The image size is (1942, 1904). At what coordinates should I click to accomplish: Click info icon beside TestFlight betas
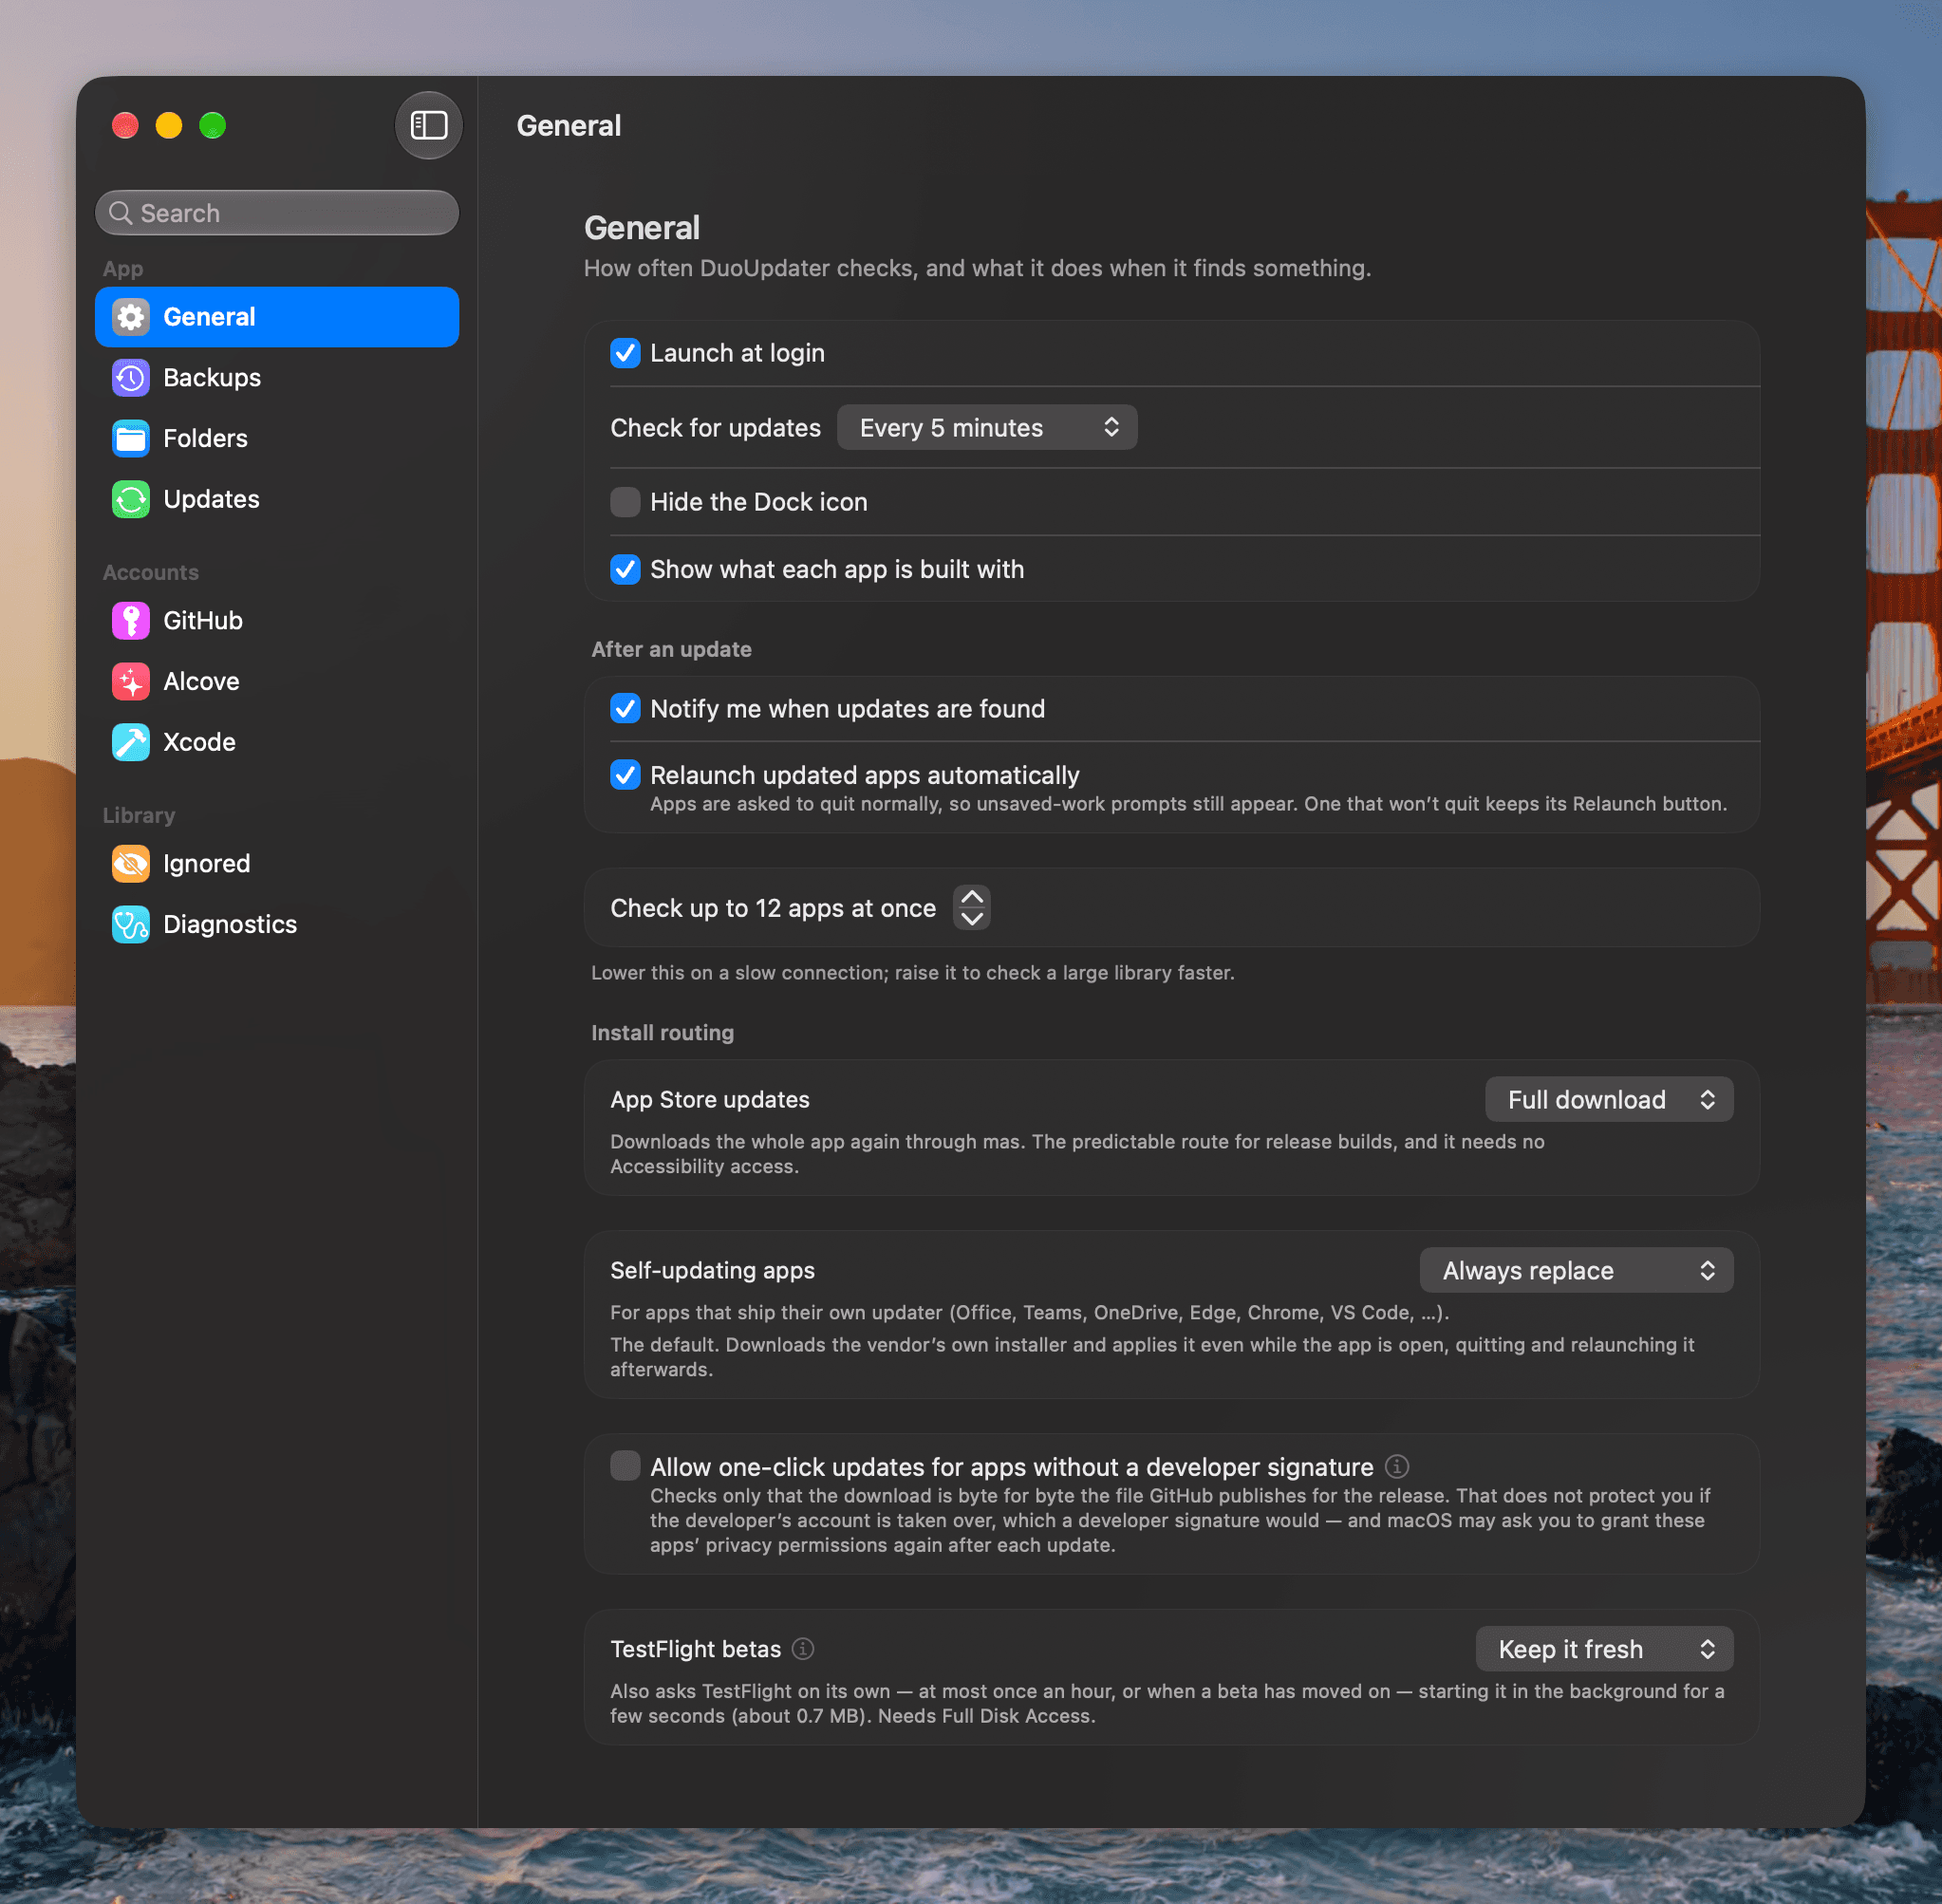click(803, 1648)
